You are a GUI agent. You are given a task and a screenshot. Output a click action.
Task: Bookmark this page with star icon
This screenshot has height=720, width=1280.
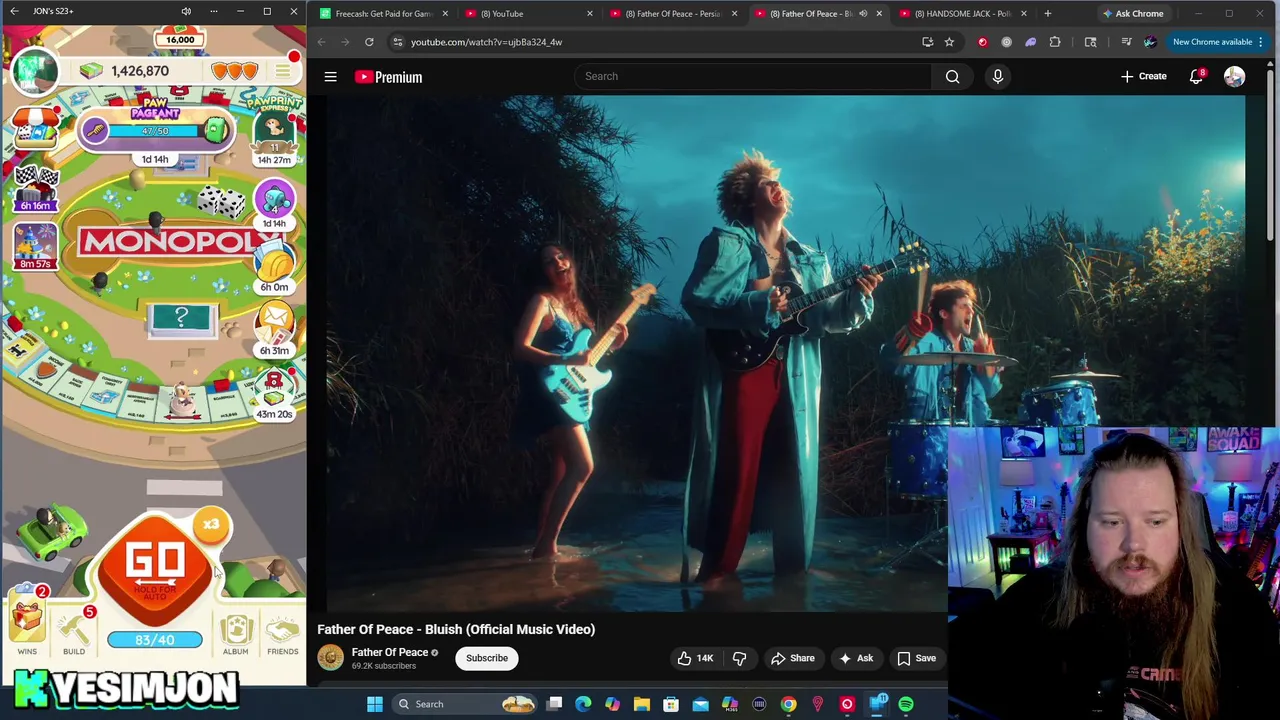[949, 42]
